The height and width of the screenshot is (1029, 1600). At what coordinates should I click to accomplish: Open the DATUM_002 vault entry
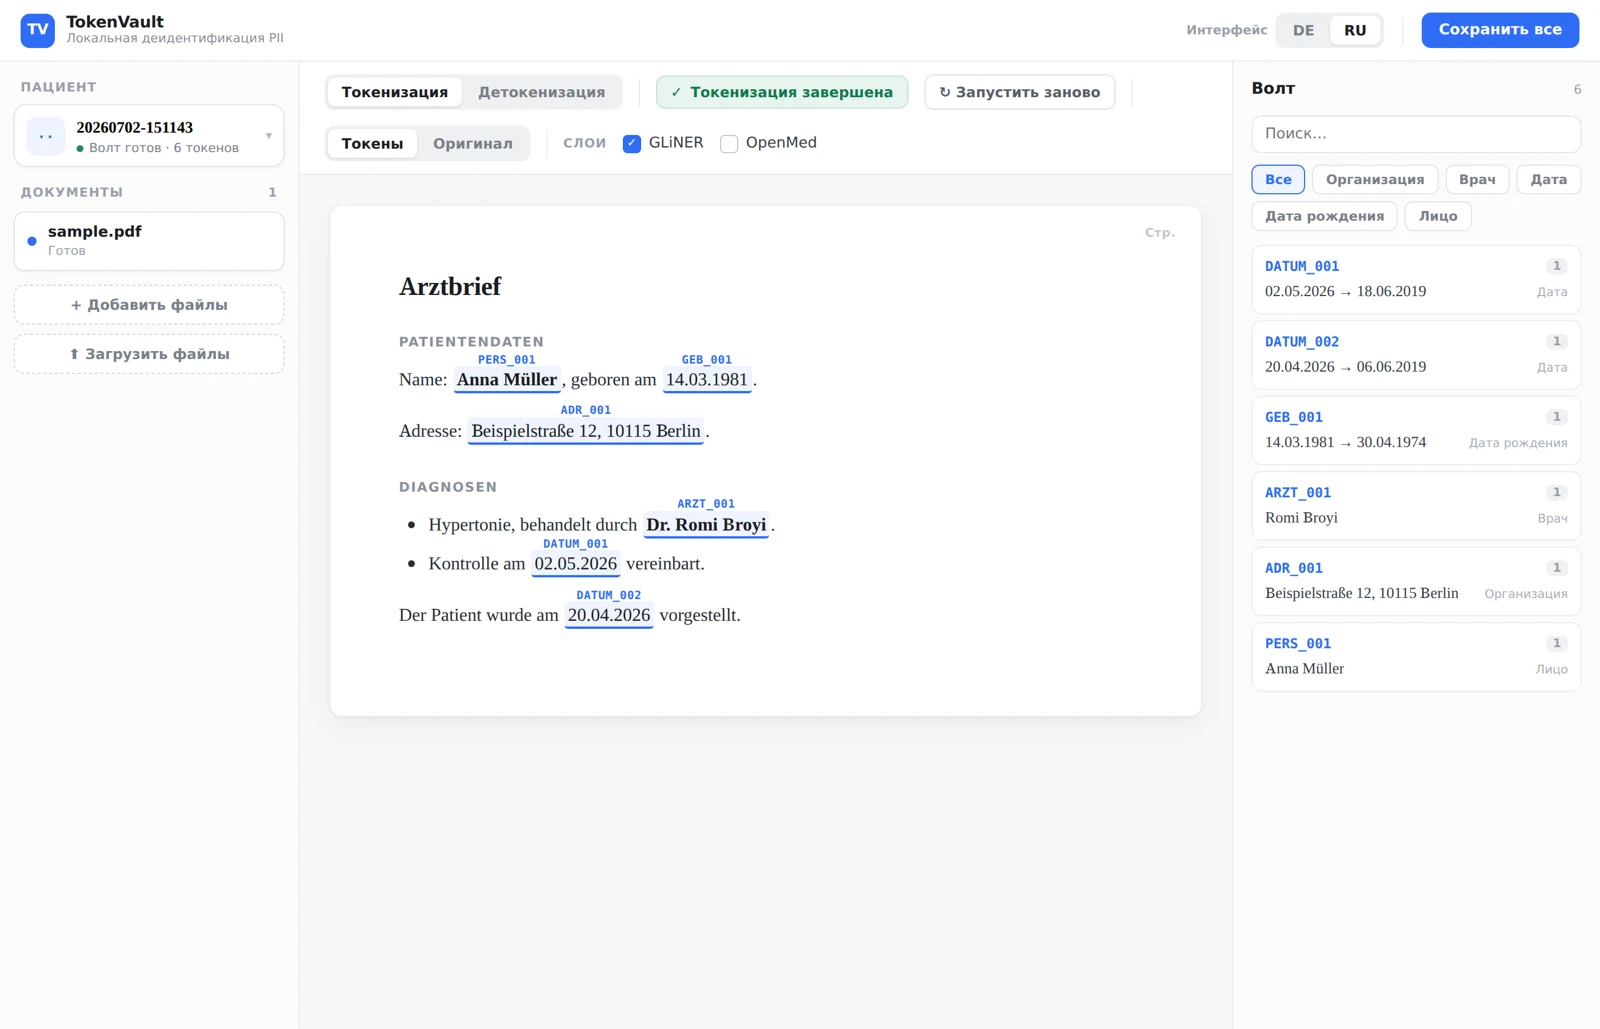[x=1416, y=355]
